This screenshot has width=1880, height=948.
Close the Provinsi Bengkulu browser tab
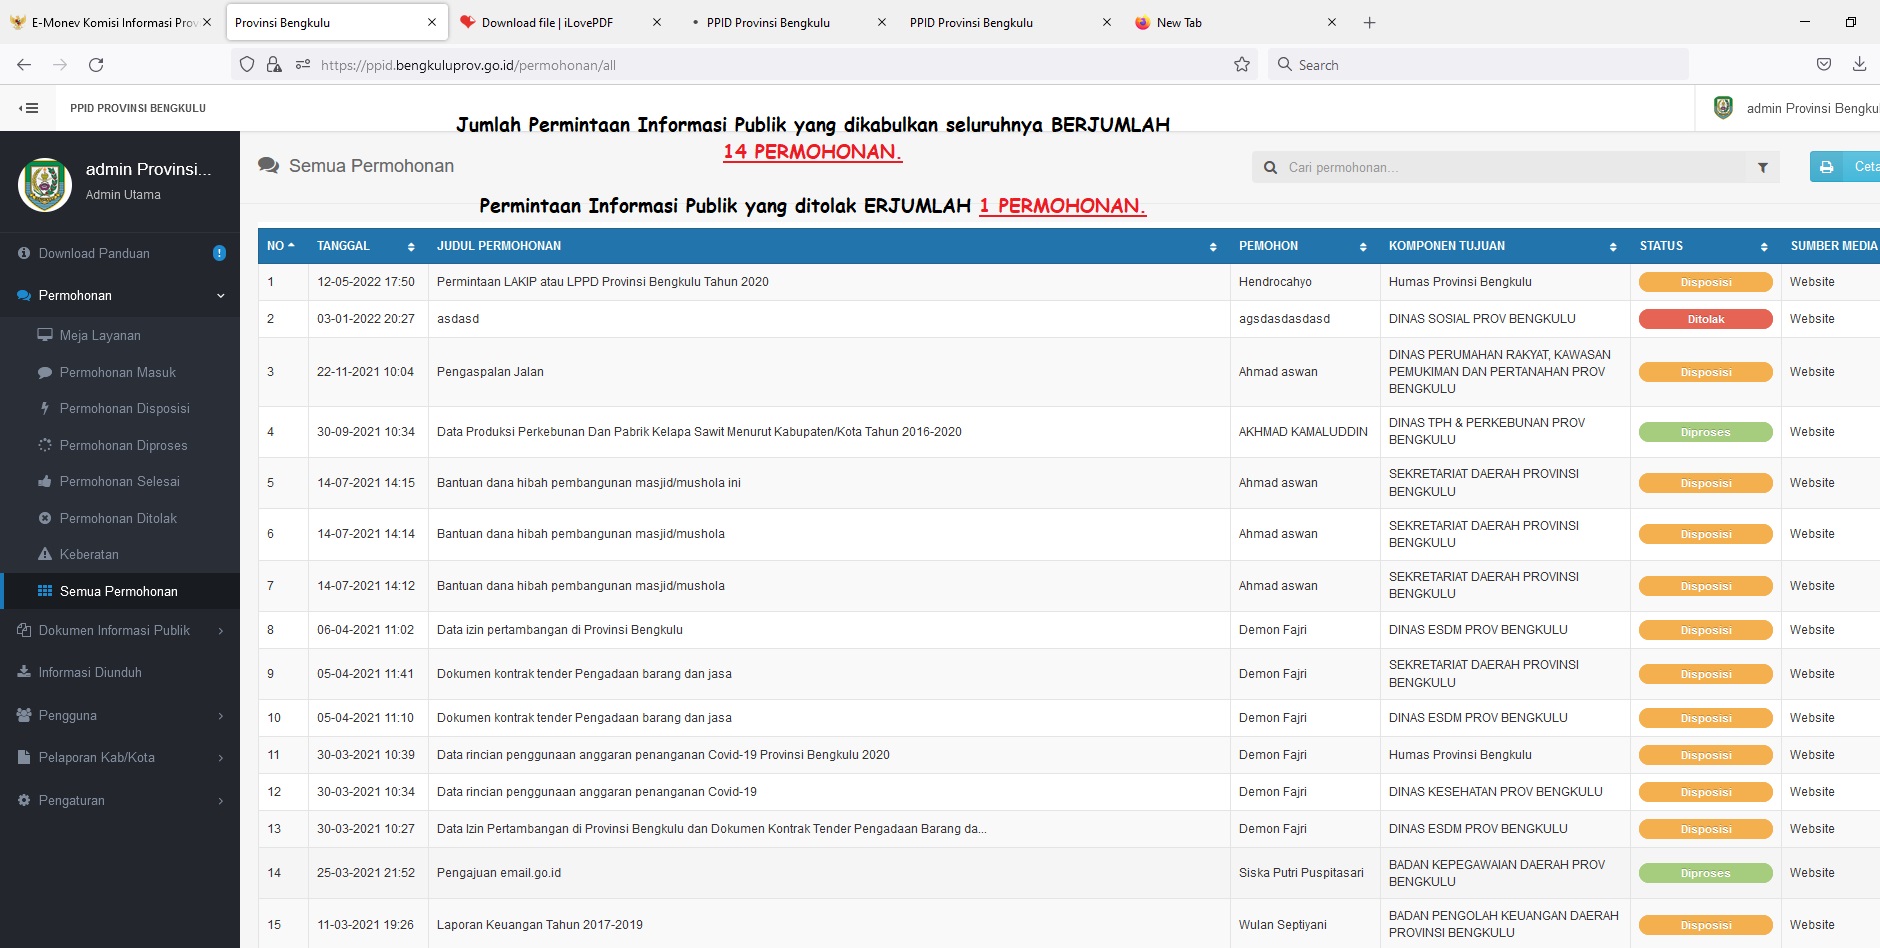(432, 22)
